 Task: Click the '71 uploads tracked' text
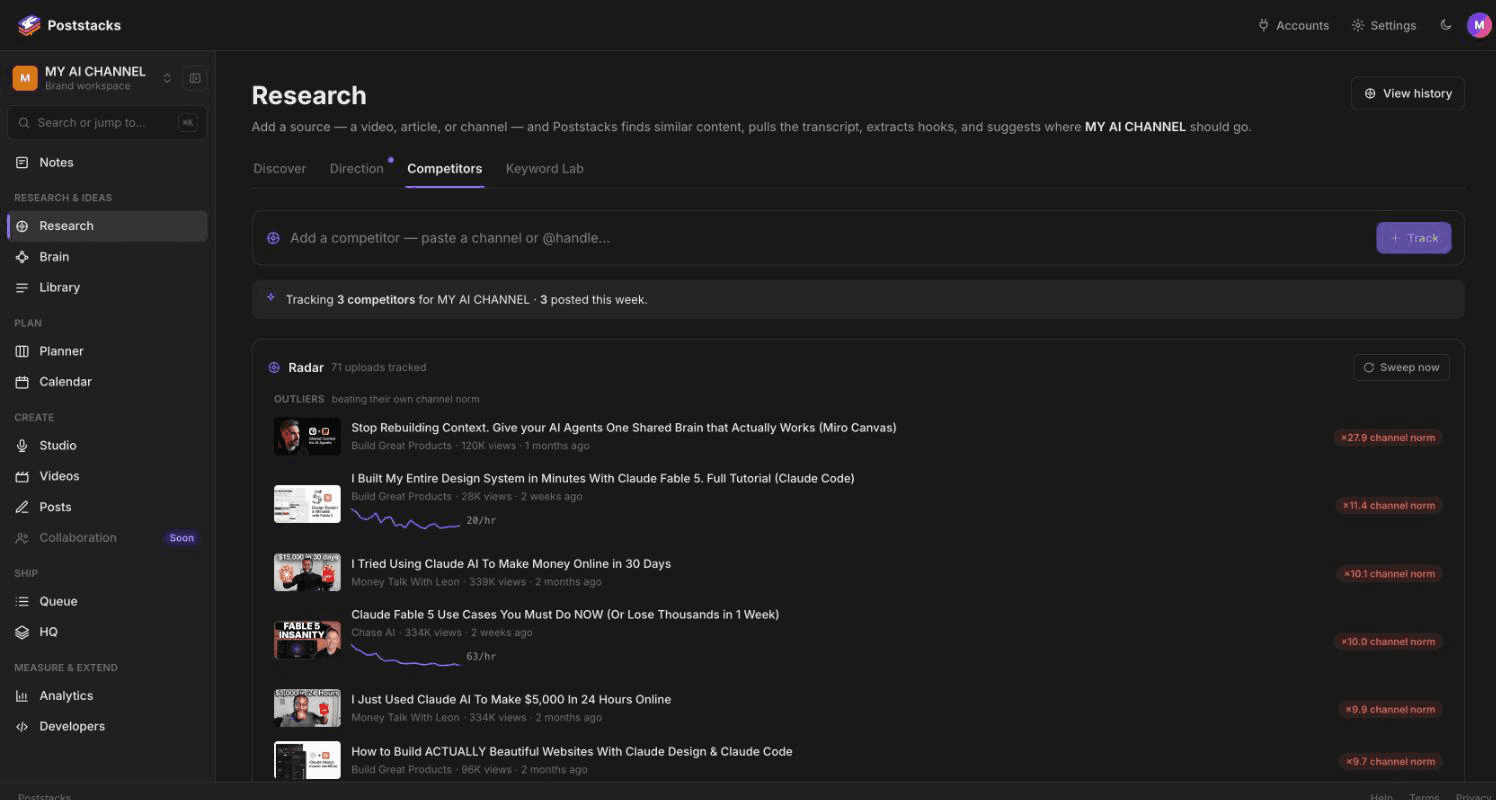click(x=379, y=368)
